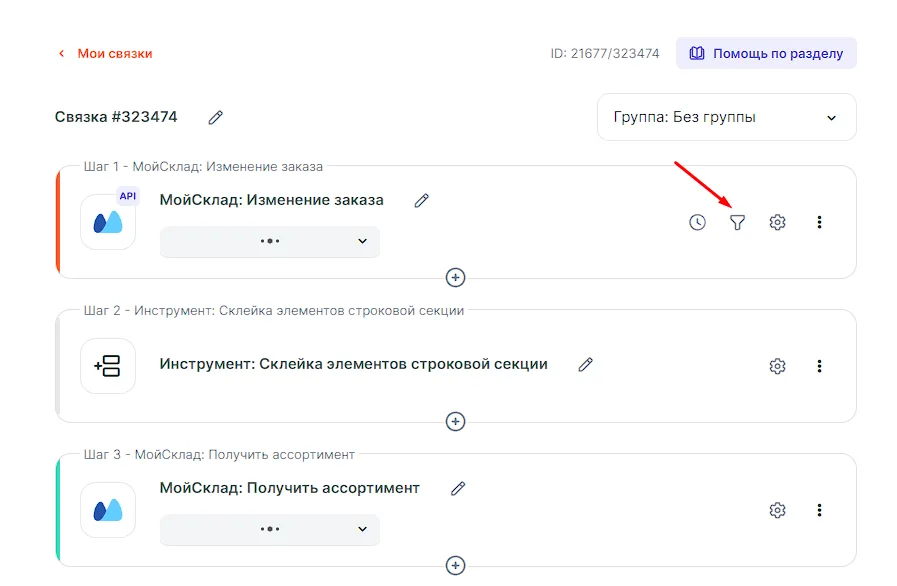The height and width of the screenshot is (586, 897).
Task: Rename step МойСклад: Изменение заказа with pencil
Action: (422, 200)
